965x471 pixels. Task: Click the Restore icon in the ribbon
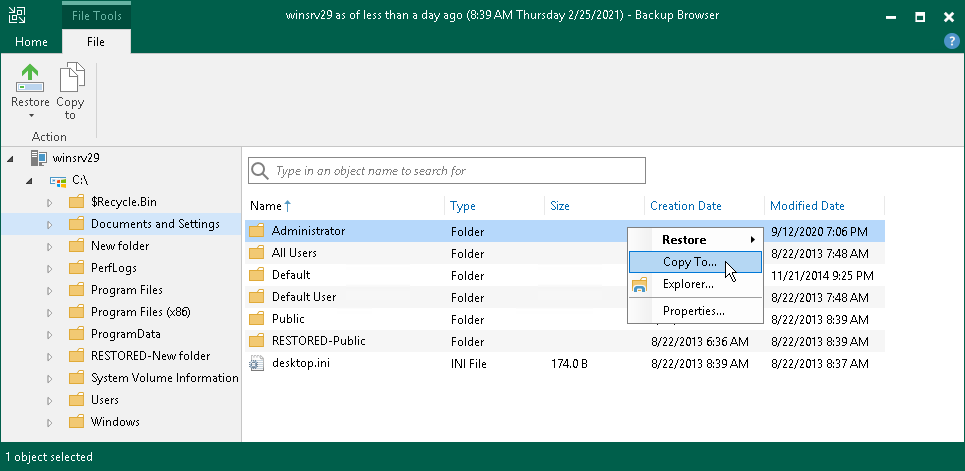click(30, 78)
